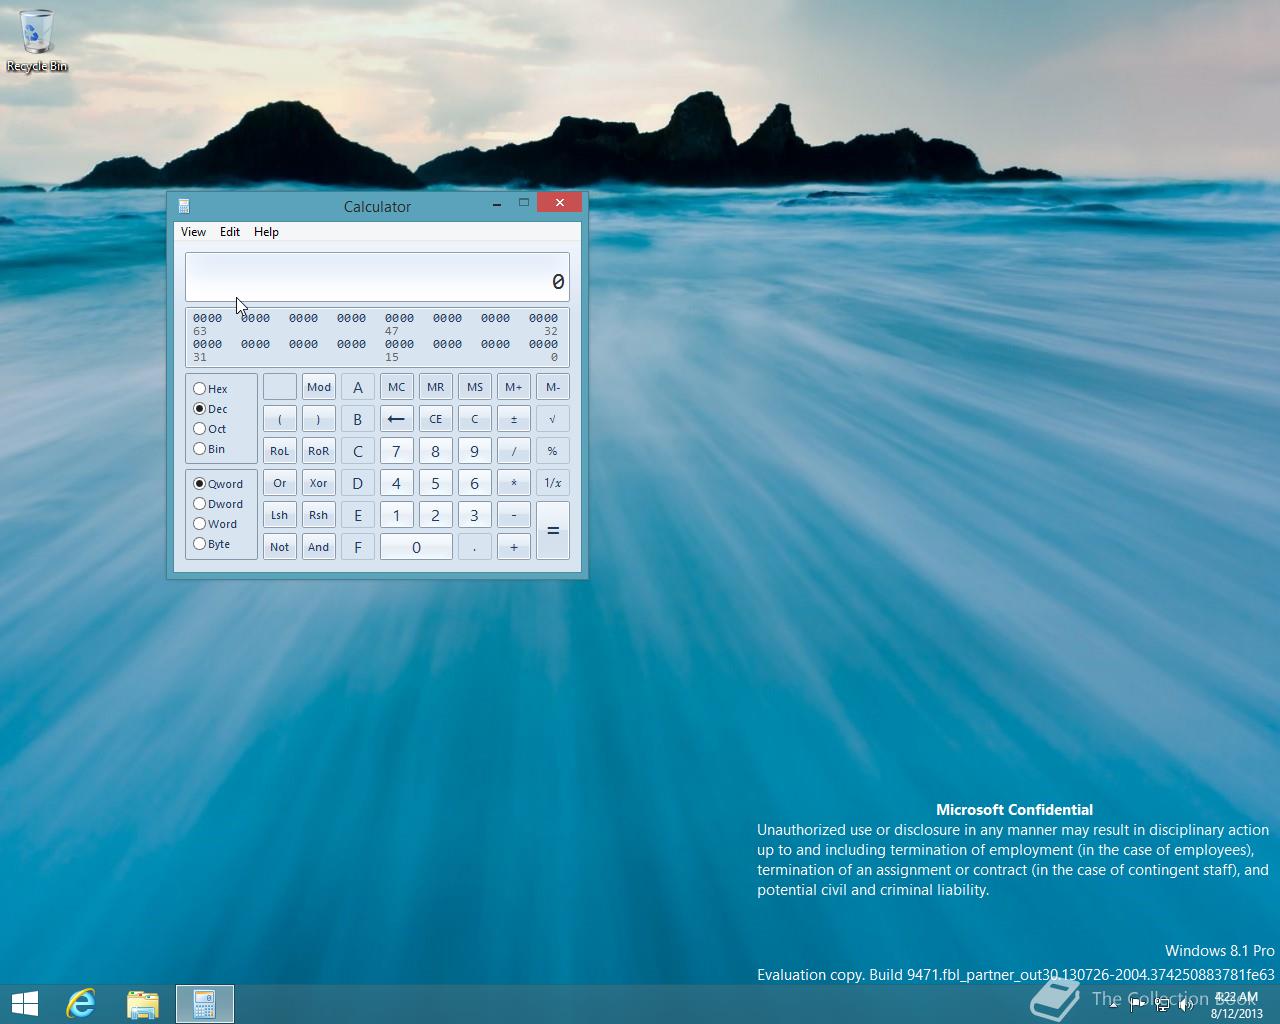Click the minus subtraction button
The height and width of the screenshot is (1024, 1280).
click(x=513, y=515)
